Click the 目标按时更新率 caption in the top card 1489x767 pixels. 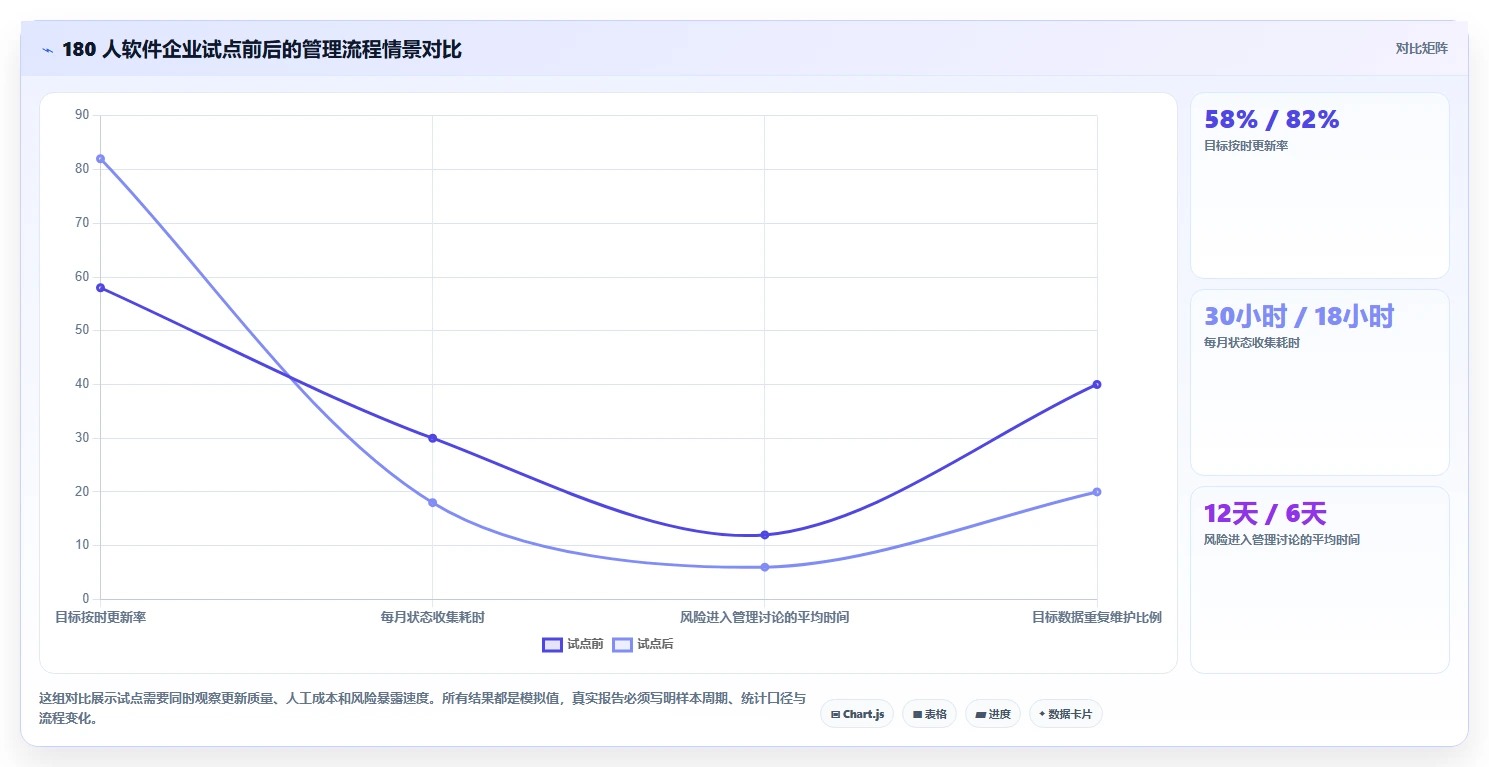[1246, 146]
